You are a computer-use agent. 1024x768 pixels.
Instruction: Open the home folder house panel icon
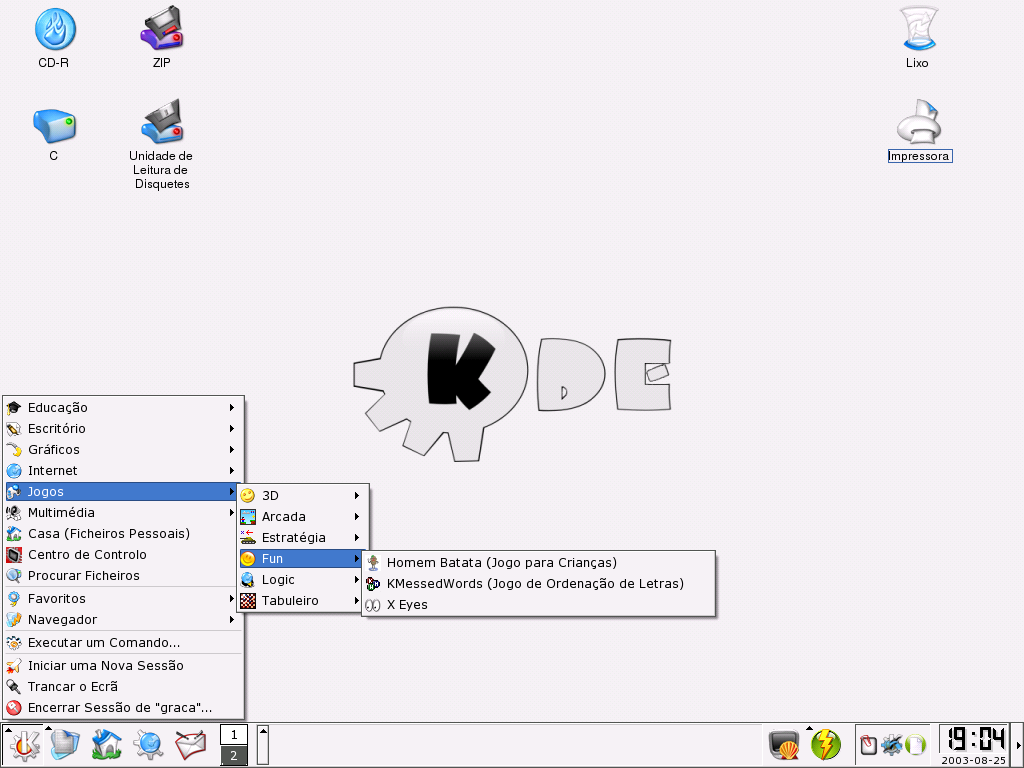tap(106, 744)
